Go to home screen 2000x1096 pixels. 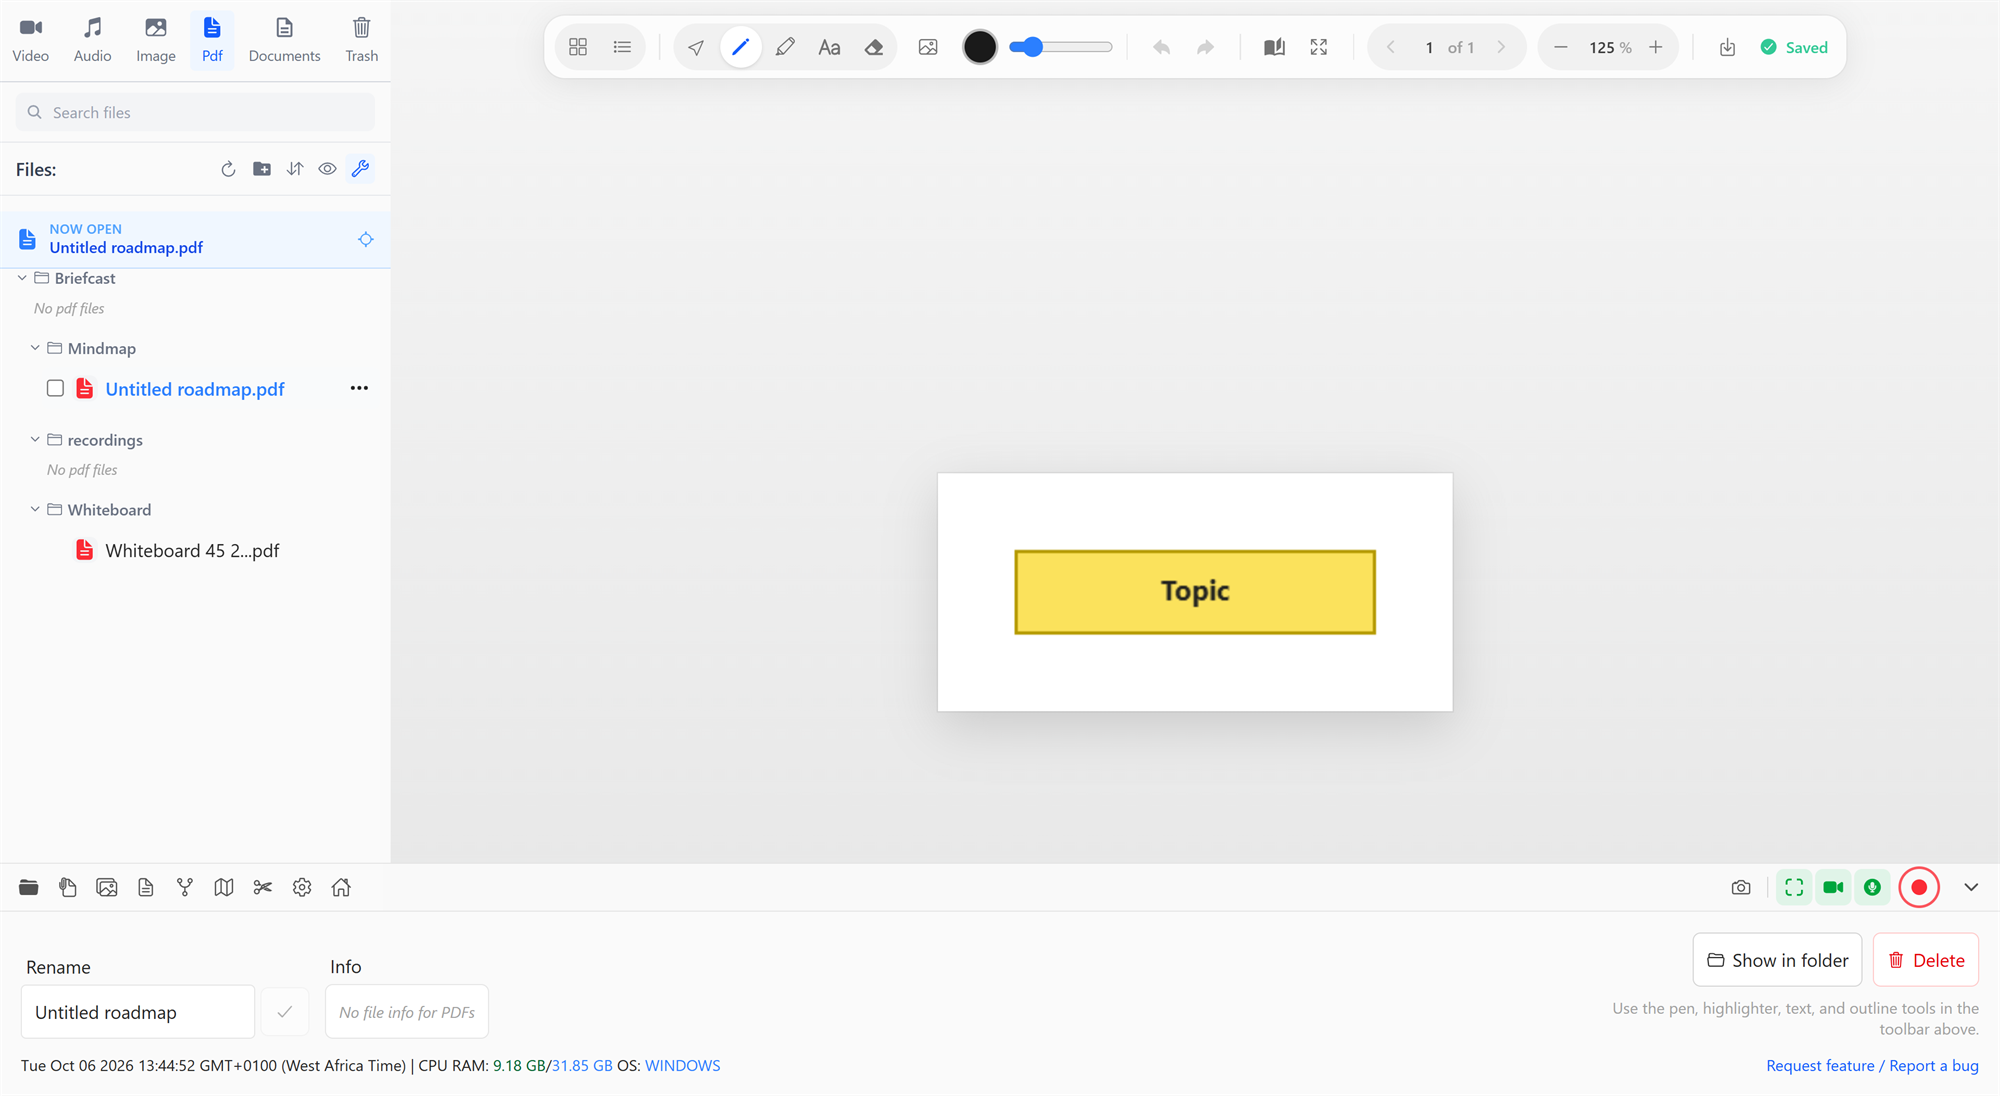pyautogui.click(x=341, y=888)
